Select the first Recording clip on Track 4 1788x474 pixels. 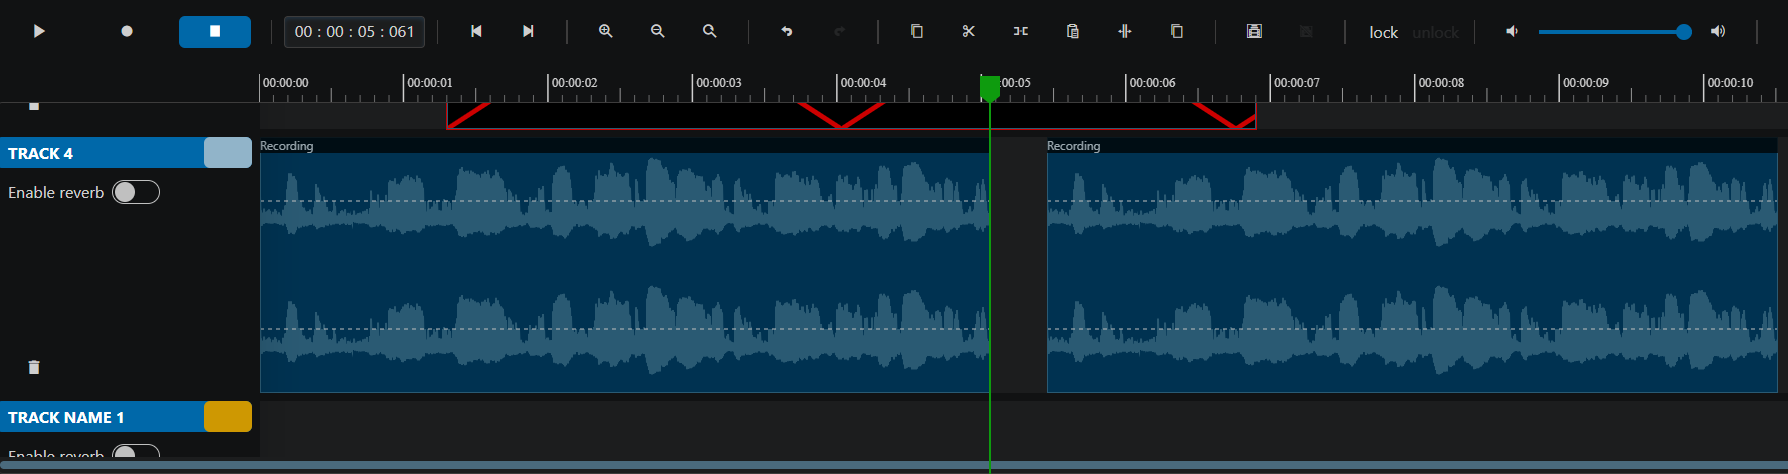(625, 265)
